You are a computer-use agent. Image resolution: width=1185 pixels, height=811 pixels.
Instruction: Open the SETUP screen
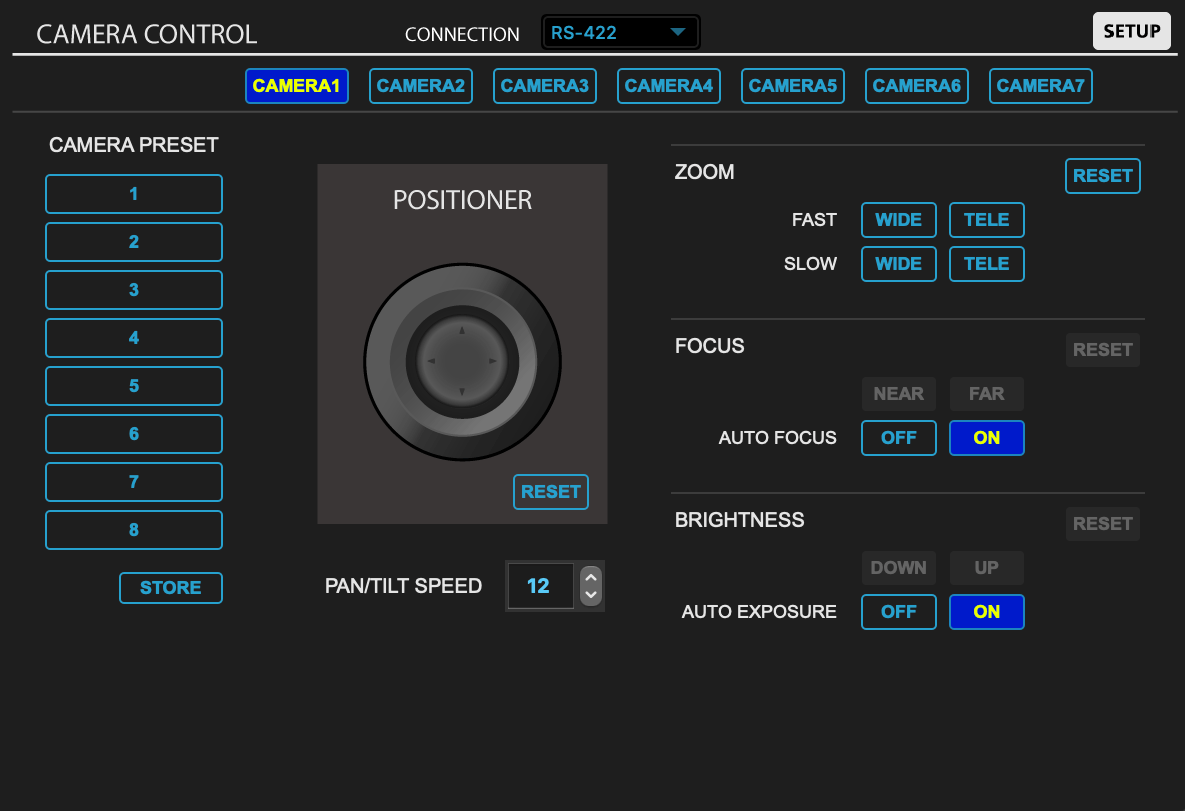point(1131,30)
